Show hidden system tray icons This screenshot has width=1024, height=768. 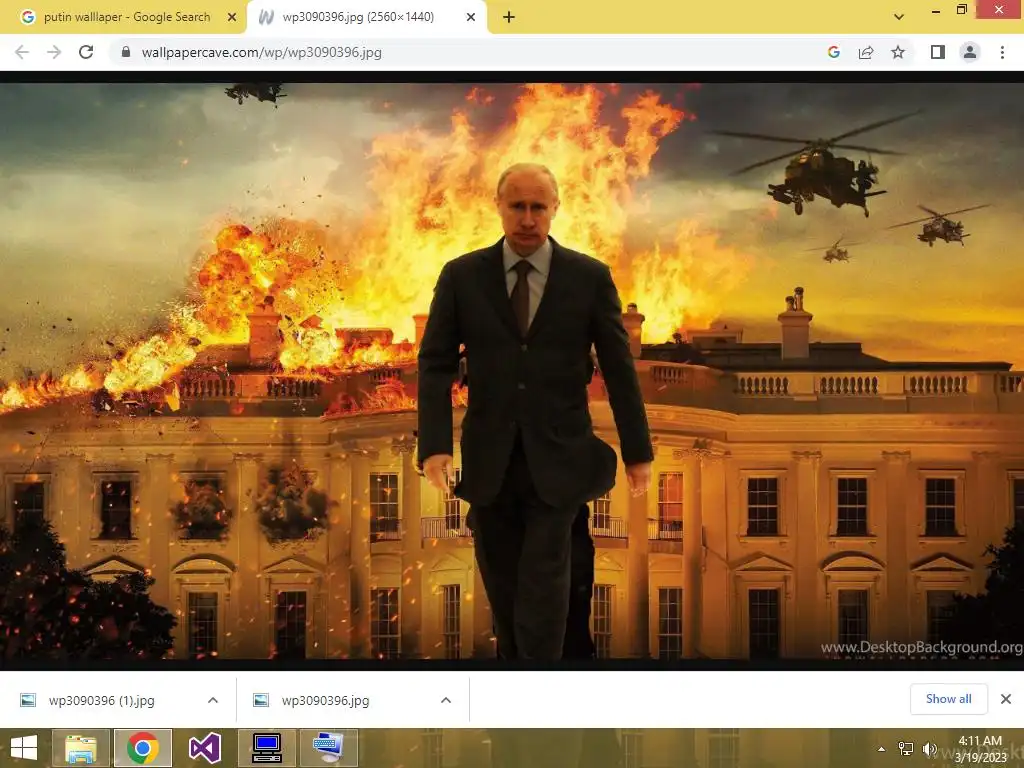(x=882, y=749)
